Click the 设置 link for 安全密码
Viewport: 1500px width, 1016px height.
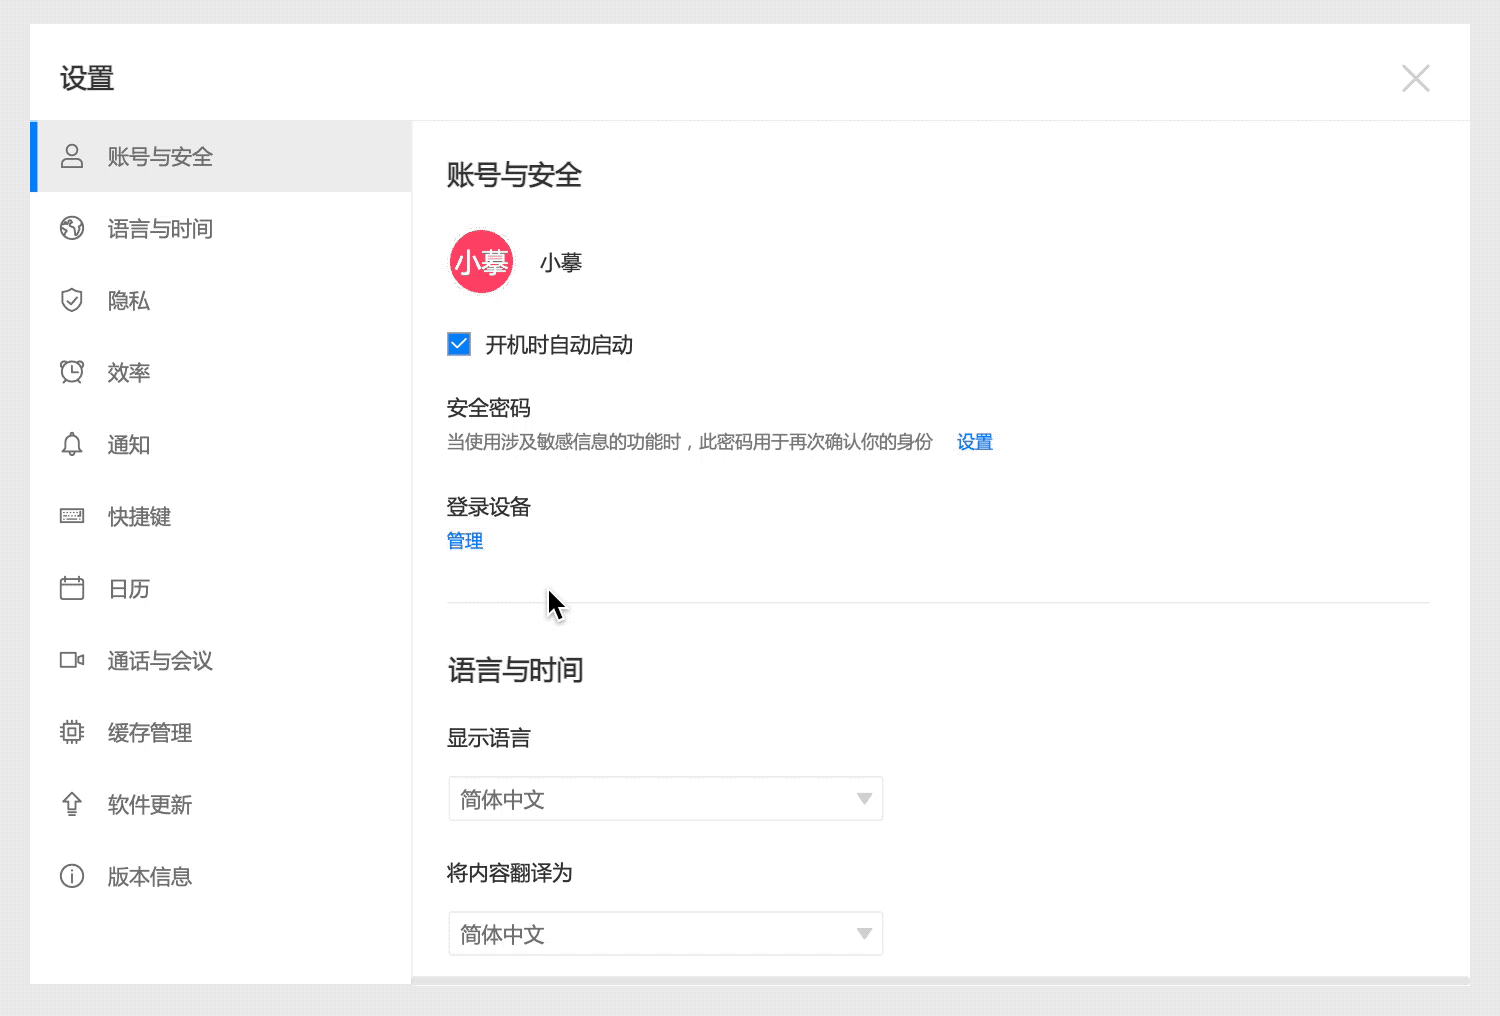tap(974, 442)
